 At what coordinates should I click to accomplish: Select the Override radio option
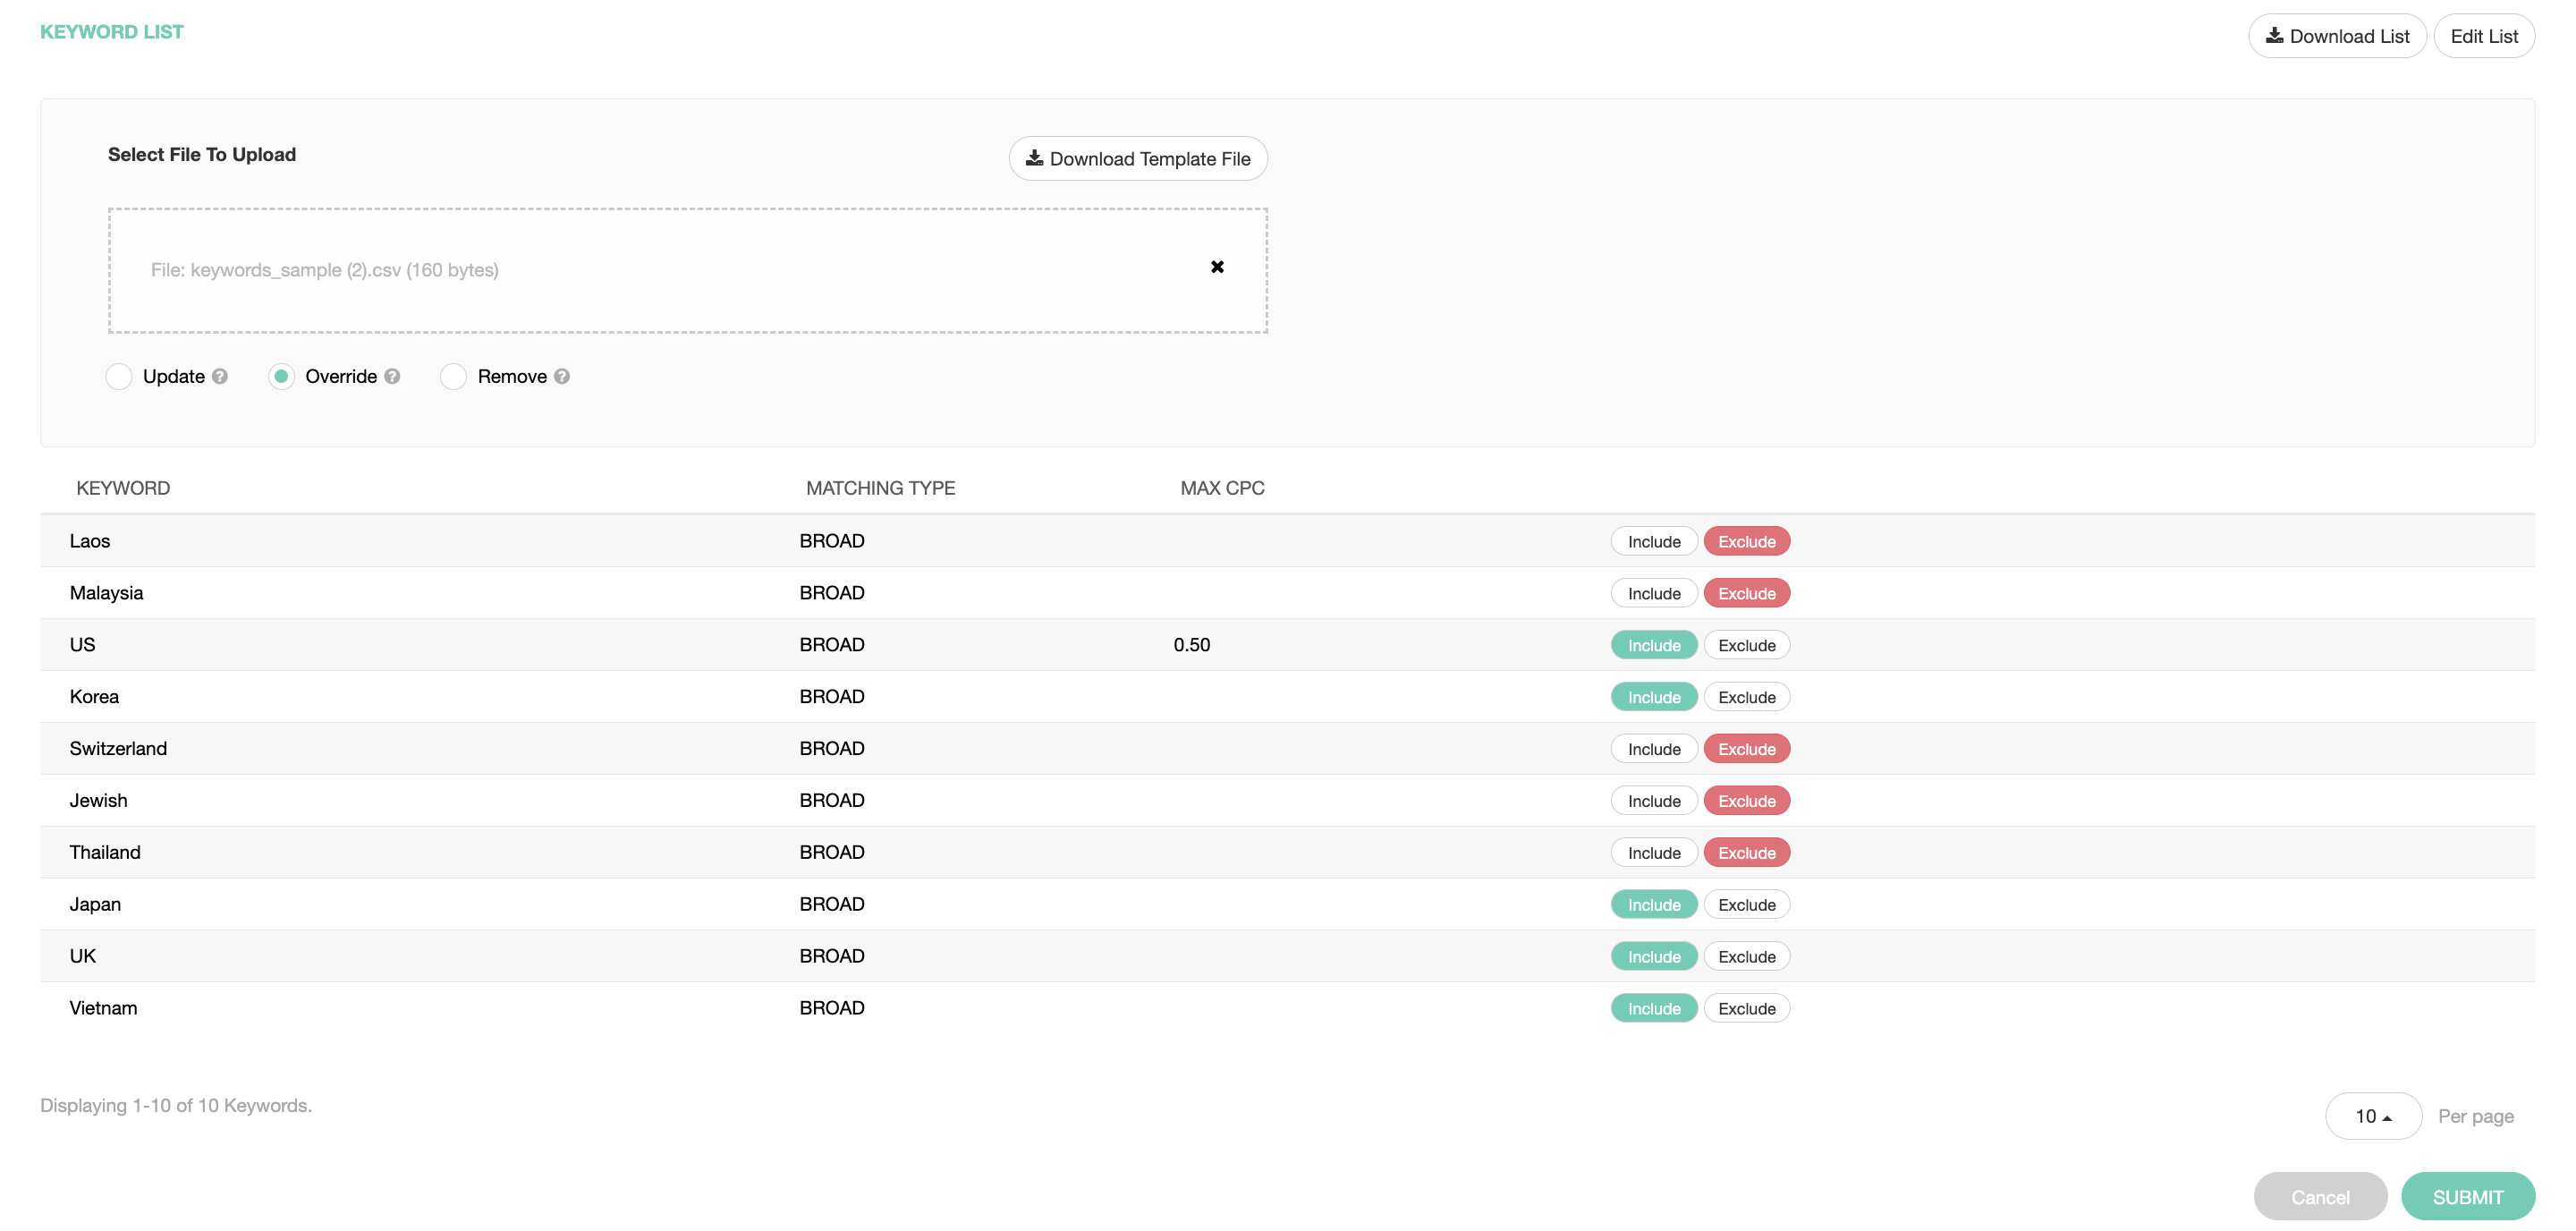(x=281, y=377)
